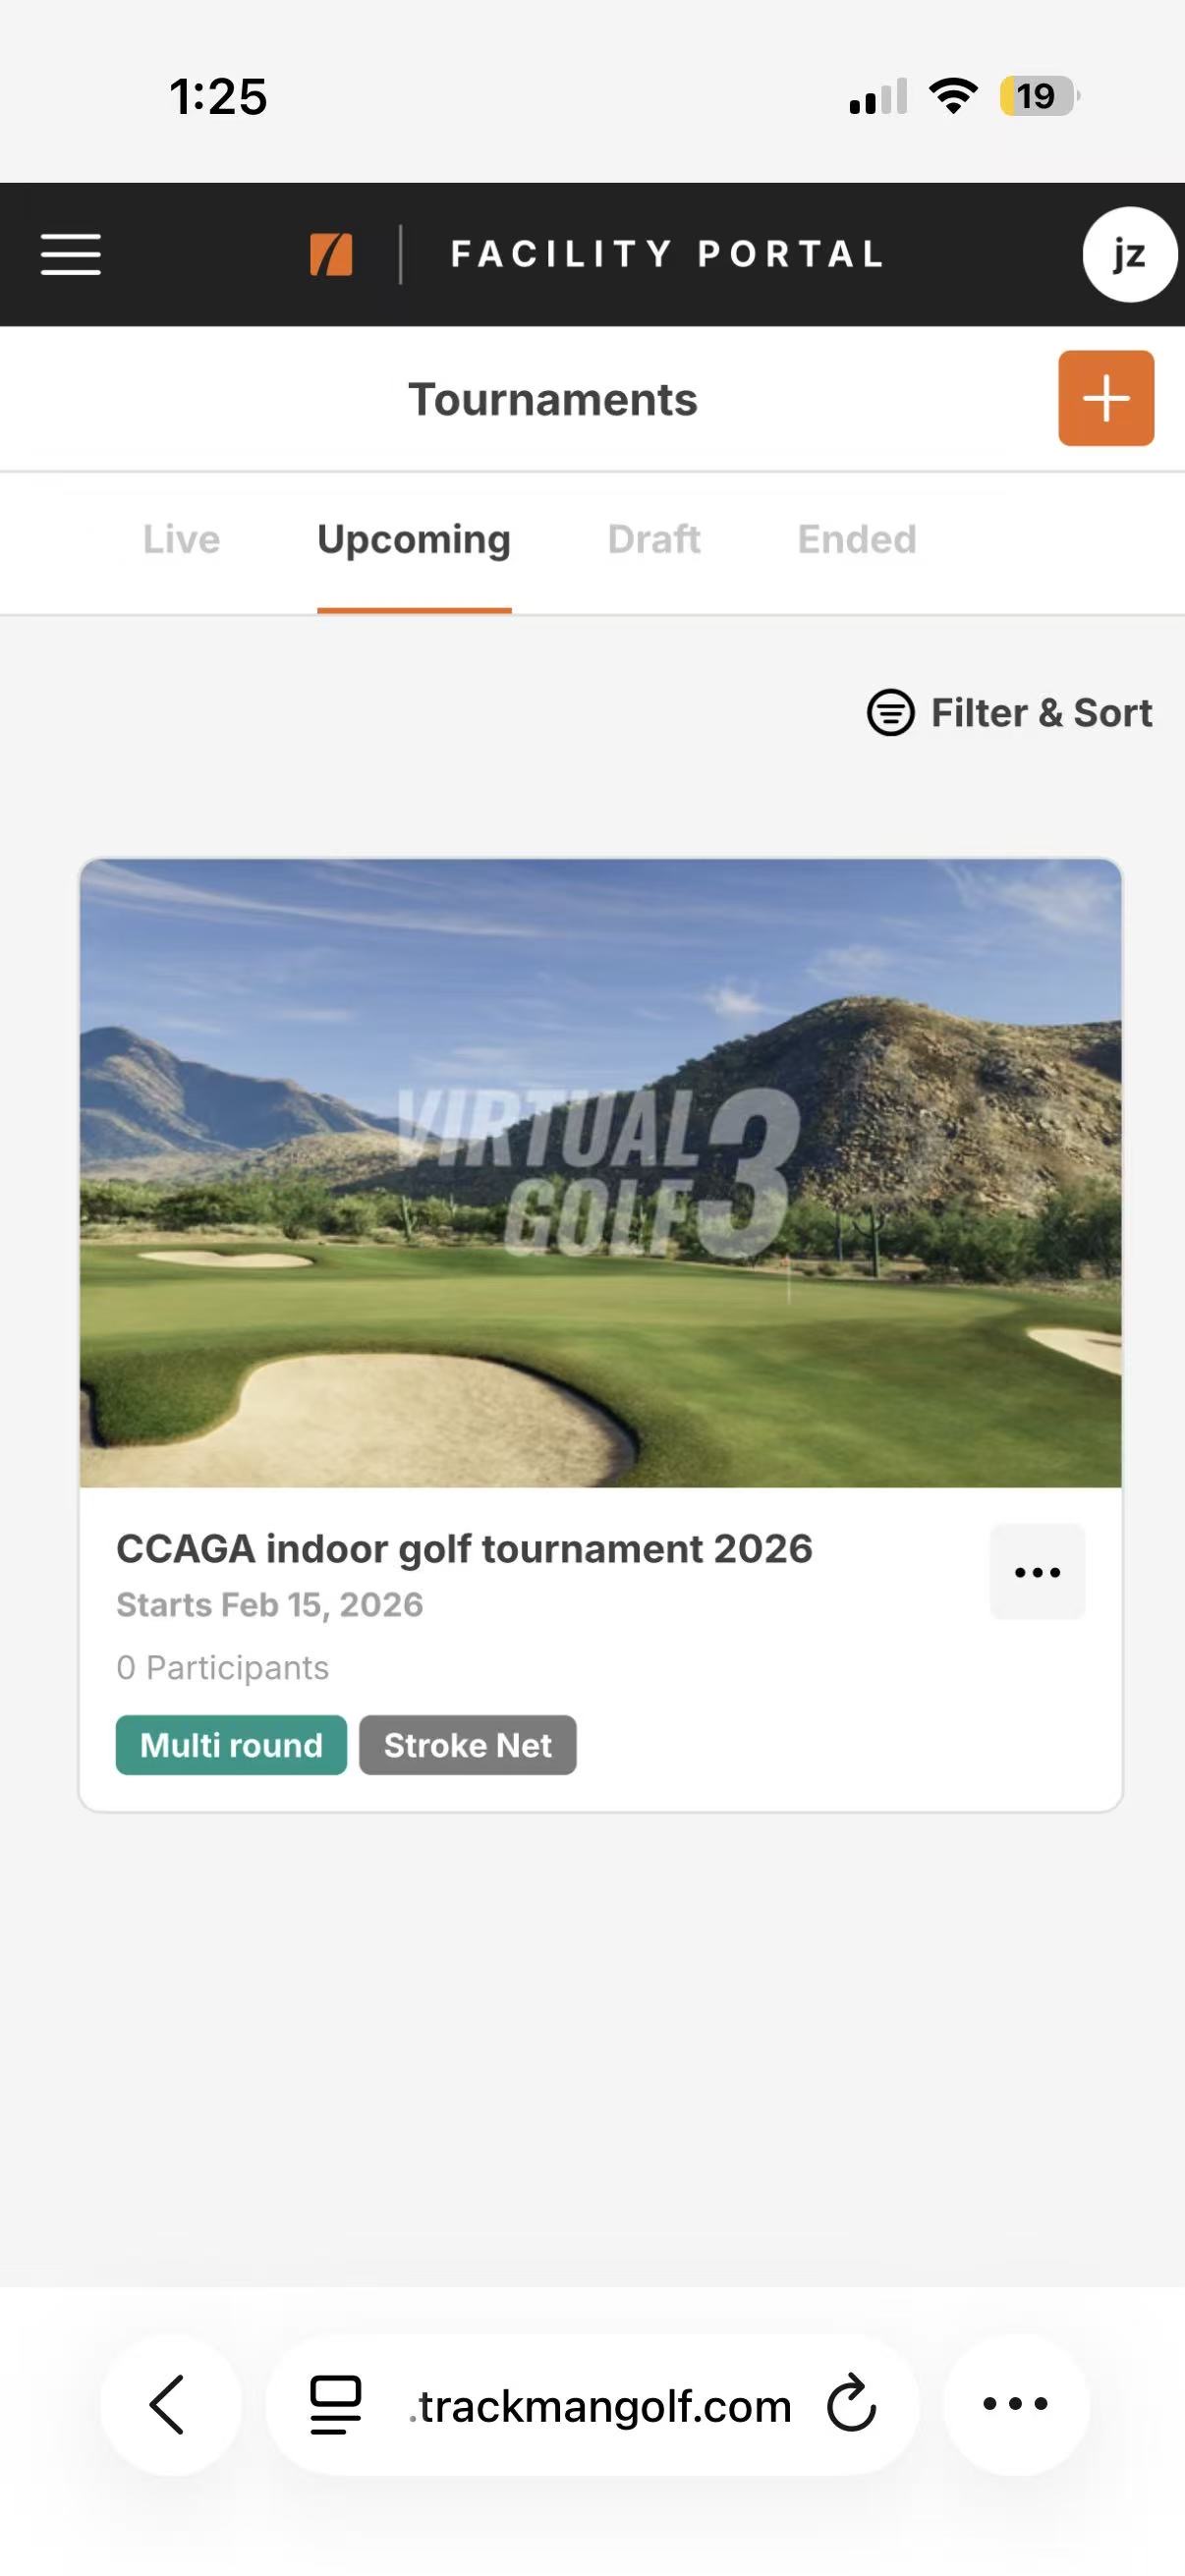Open tournament card three-dot options menu

1037,1572
